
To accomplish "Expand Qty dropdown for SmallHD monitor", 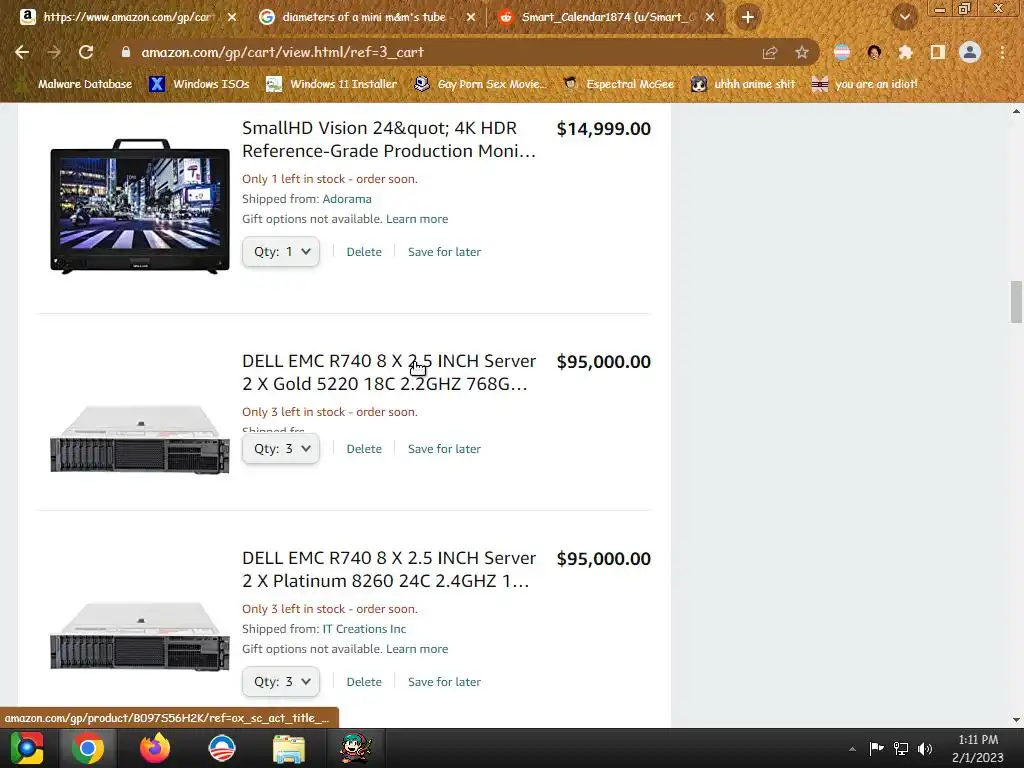I will coord(281,251).
